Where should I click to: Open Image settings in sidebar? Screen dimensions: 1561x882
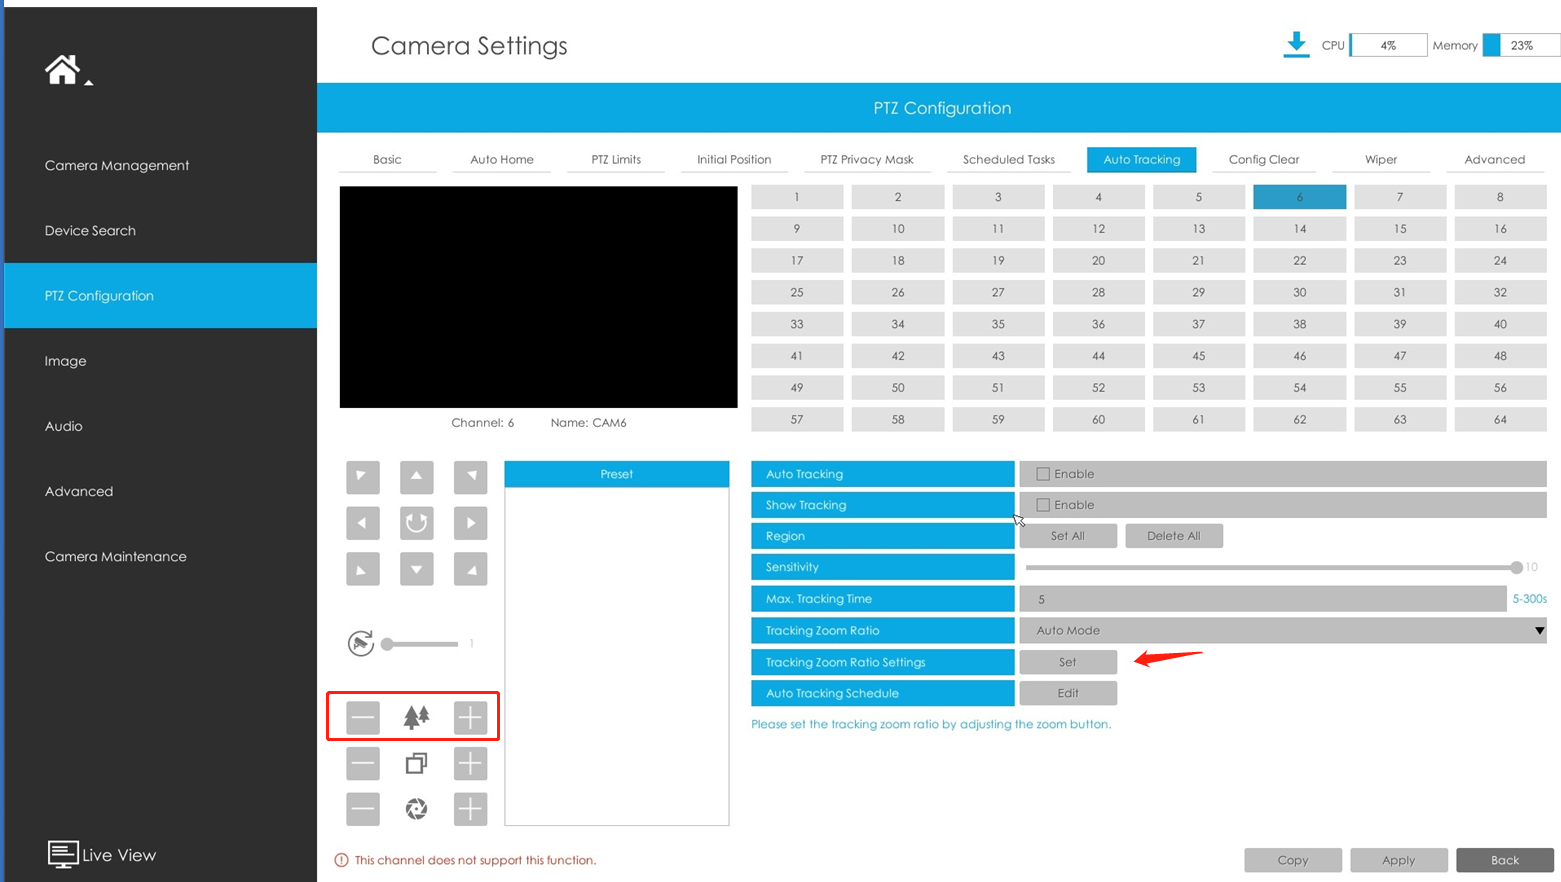65,360
